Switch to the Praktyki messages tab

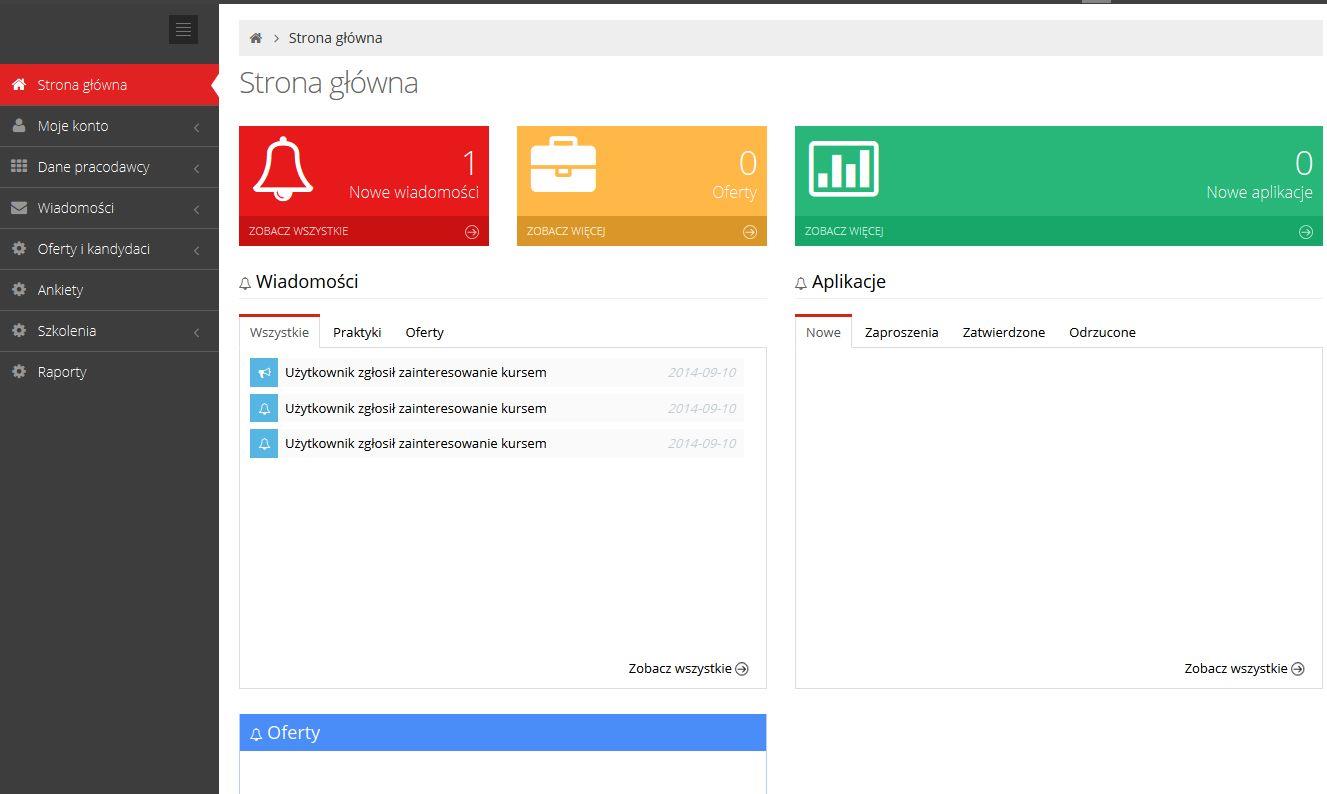coord(357,332)
